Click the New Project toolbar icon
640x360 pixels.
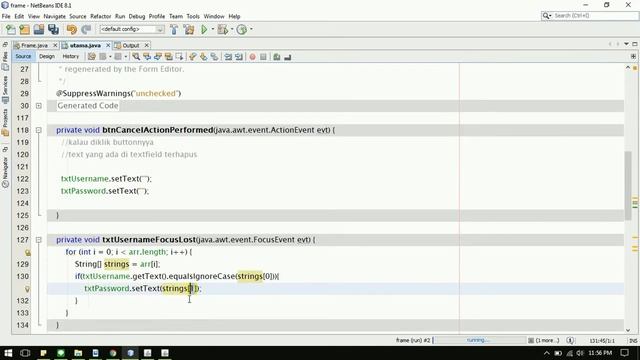coord(24,29)
